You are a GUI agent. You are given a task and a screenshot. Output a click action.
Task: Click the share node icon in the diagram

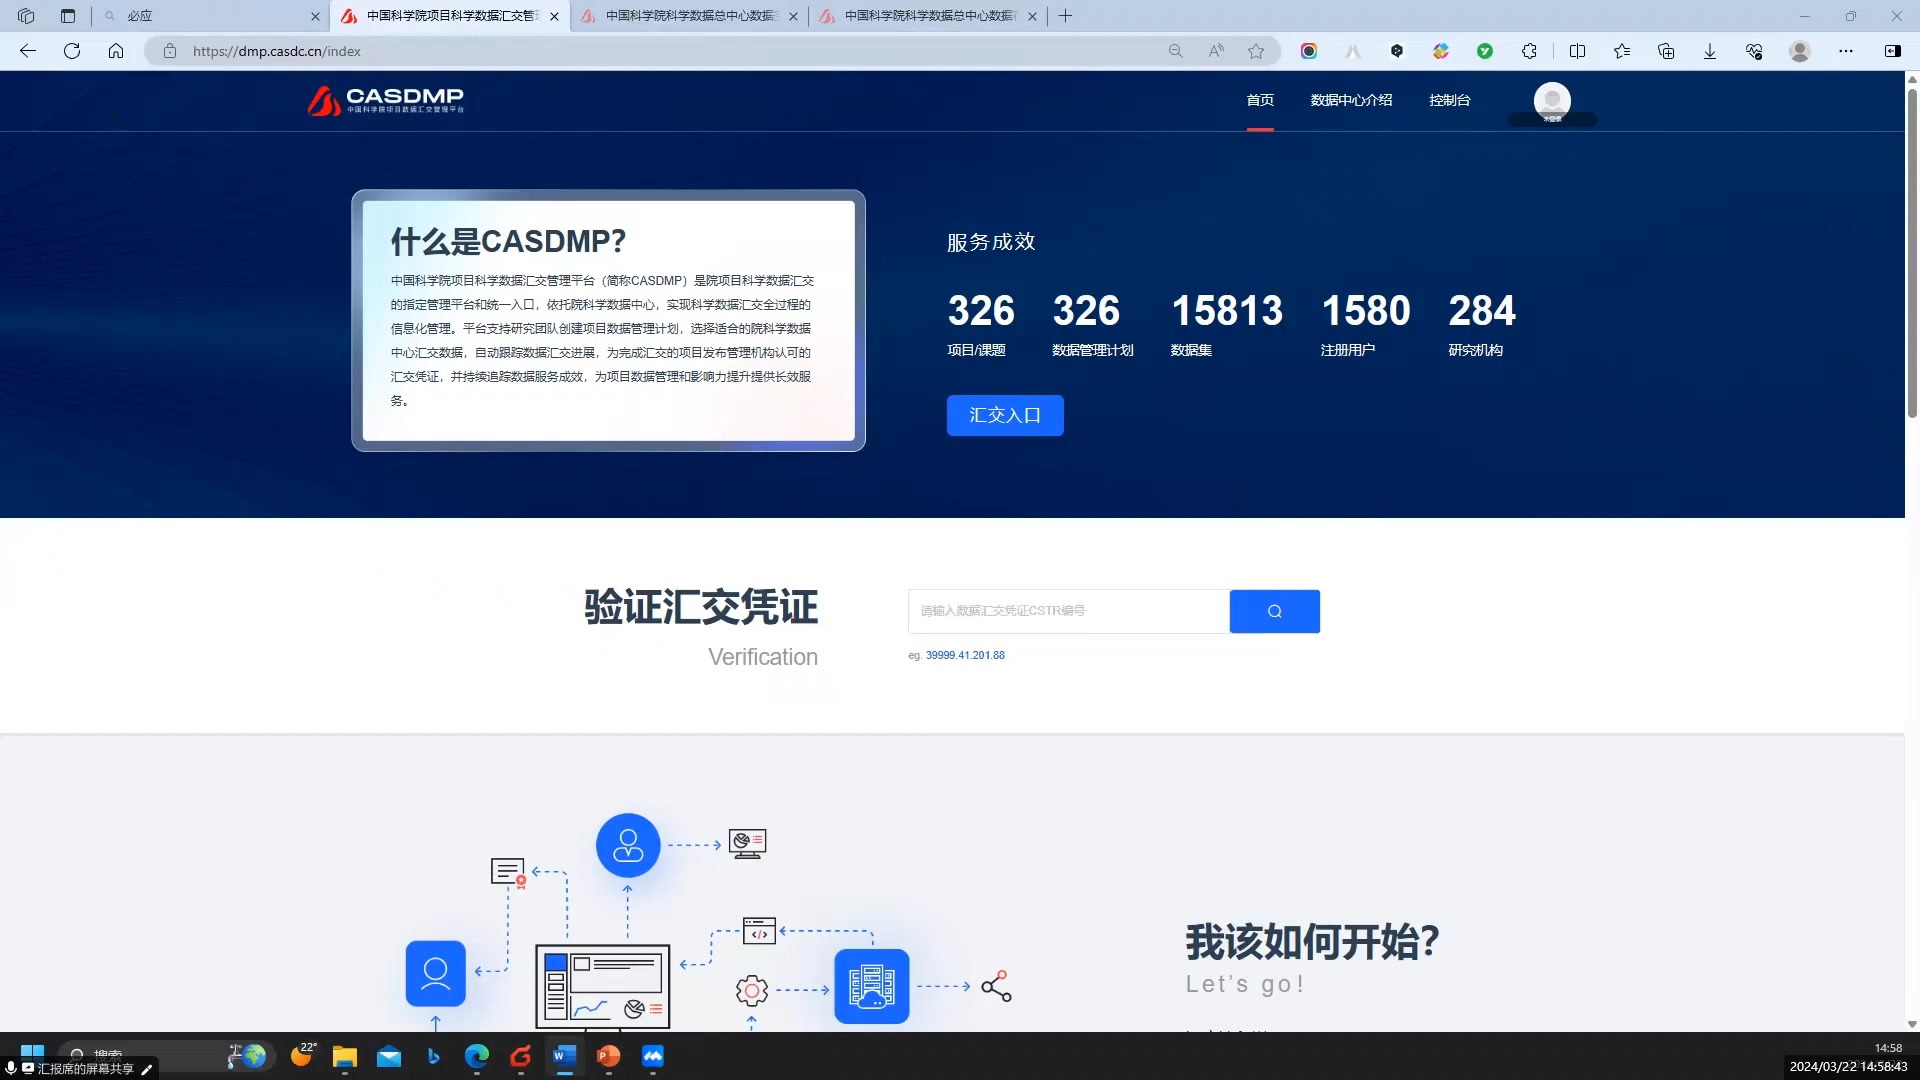pyautogui.click(x=996, y=986)
